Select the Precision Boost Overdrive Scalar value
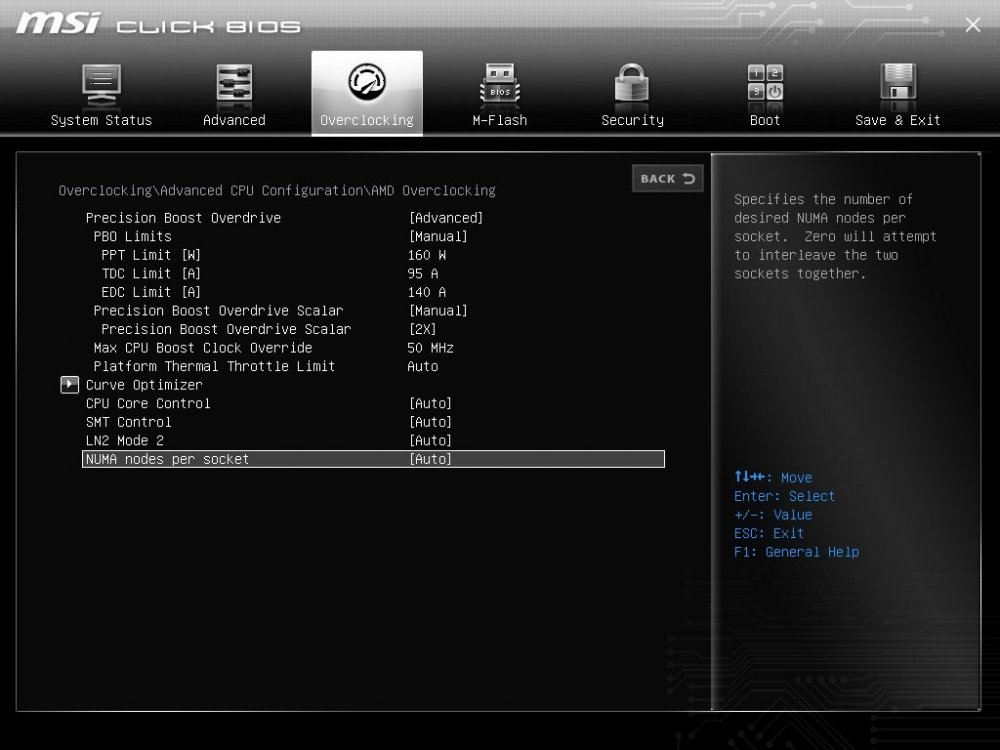Screen dimensions: 1000x750 430,329
